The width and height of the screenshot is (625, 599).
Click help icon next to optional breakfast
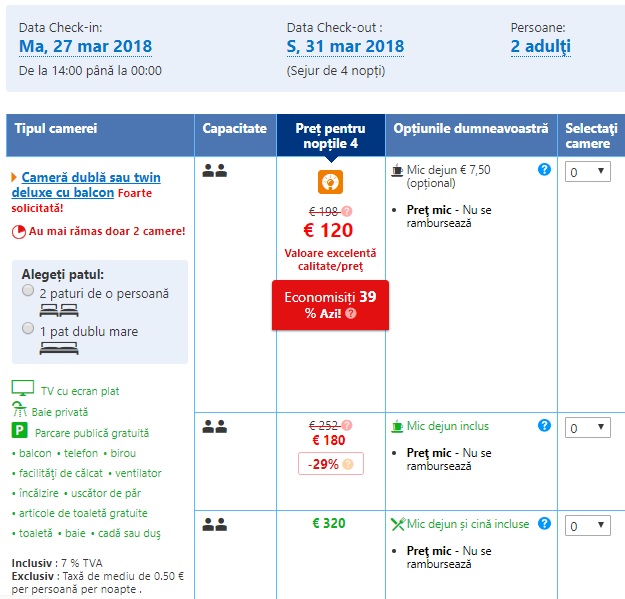pyautogui.click(x=544, y=170)
